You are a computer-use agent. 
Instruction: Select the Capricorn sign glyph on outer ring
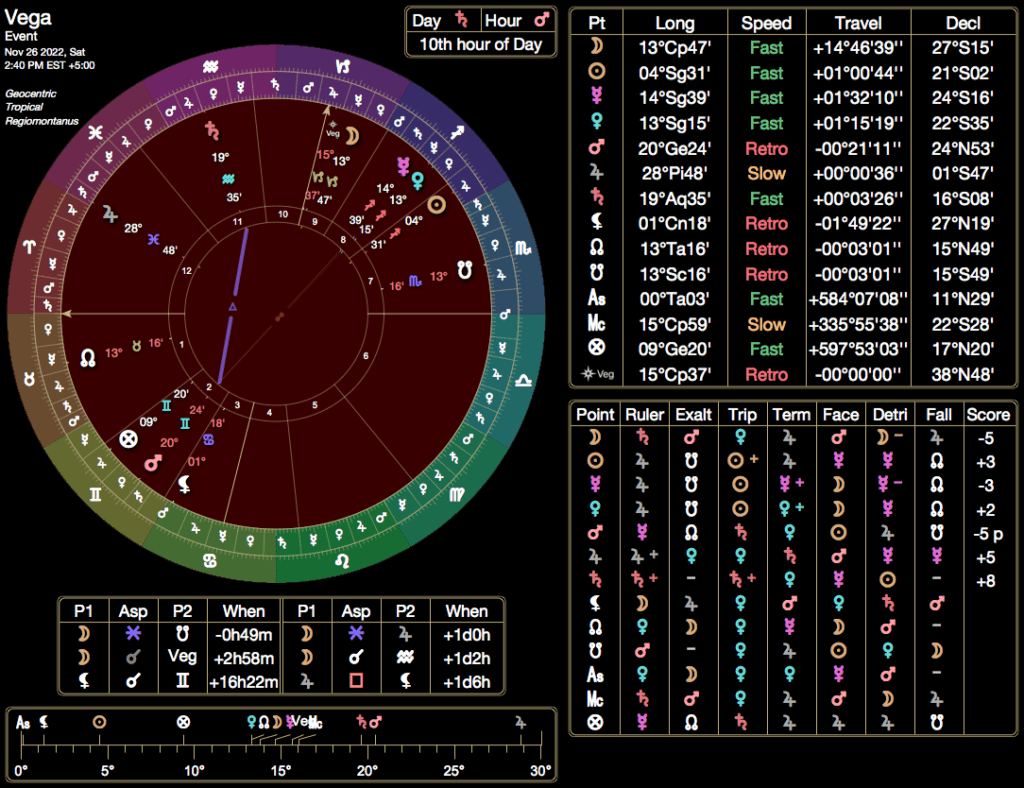tap(343, 66)
